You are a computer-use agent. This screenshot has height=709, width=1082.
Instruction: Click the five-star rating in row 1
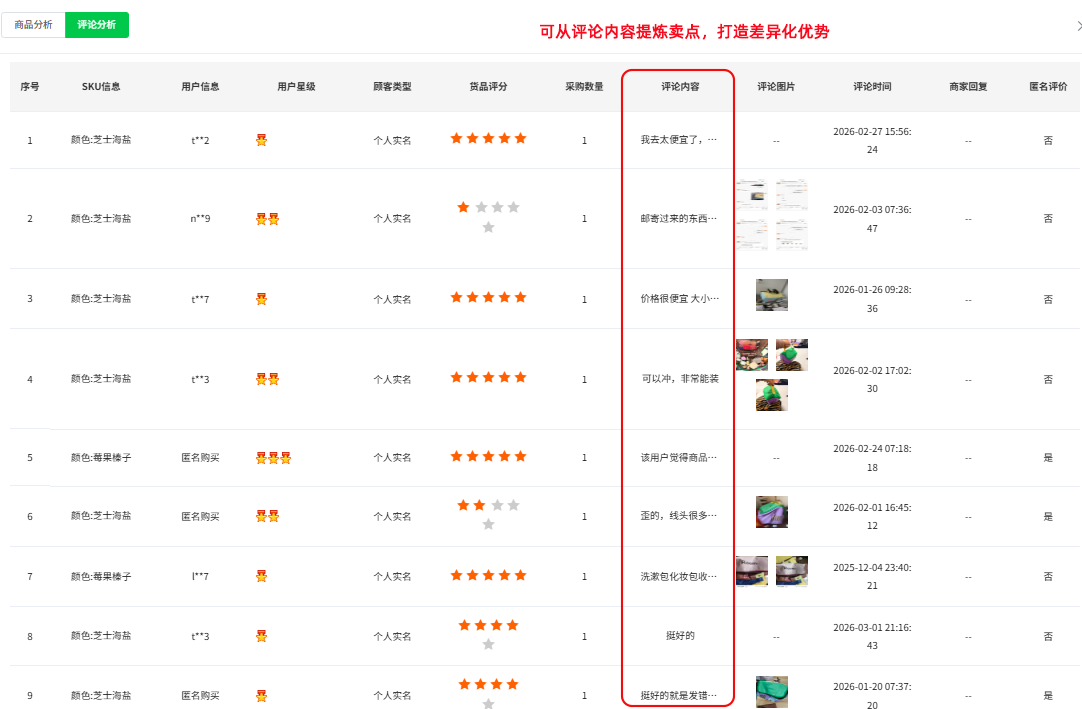488,138
